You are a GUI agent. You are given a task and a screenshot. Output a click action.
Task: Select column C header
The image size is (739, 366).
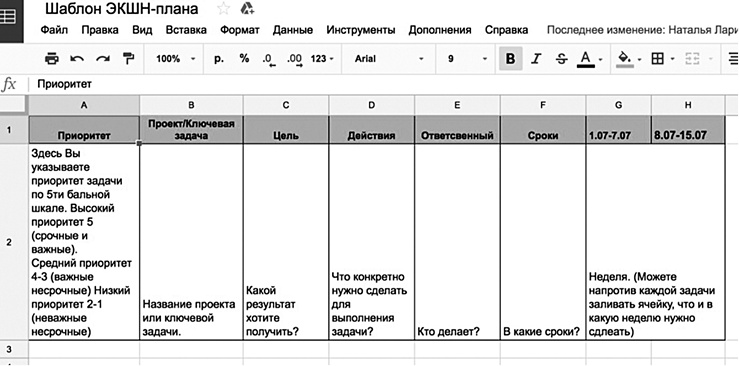coord(286,106)
